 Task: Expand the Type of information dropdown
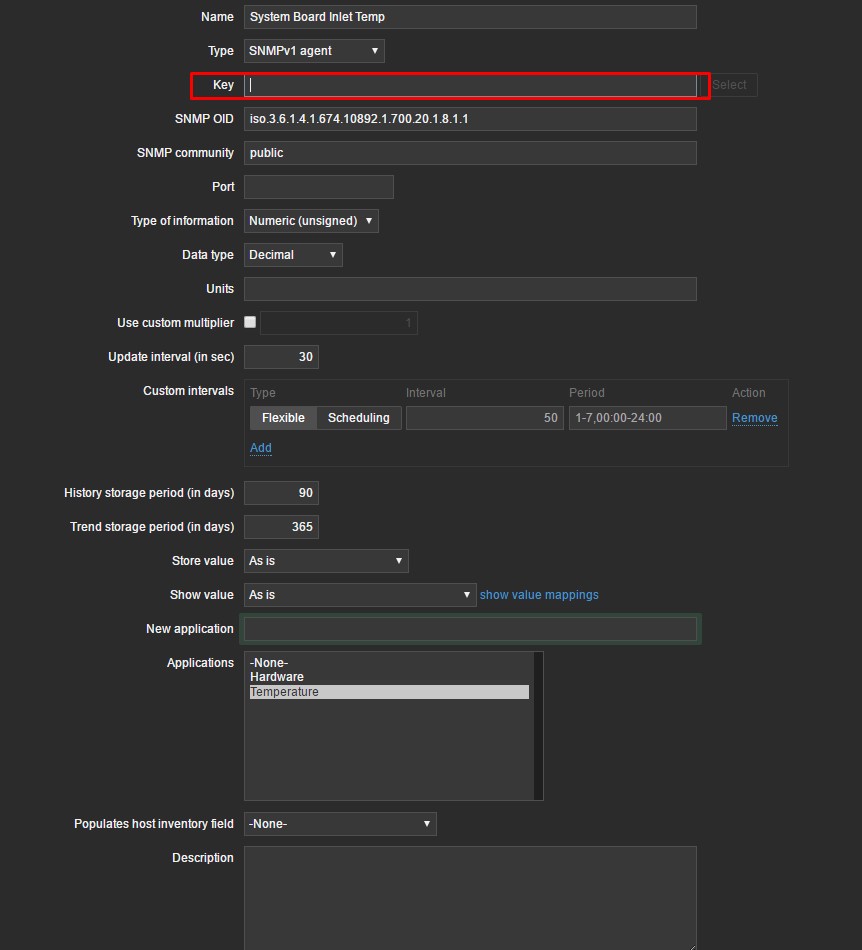(x=311, y=221)
